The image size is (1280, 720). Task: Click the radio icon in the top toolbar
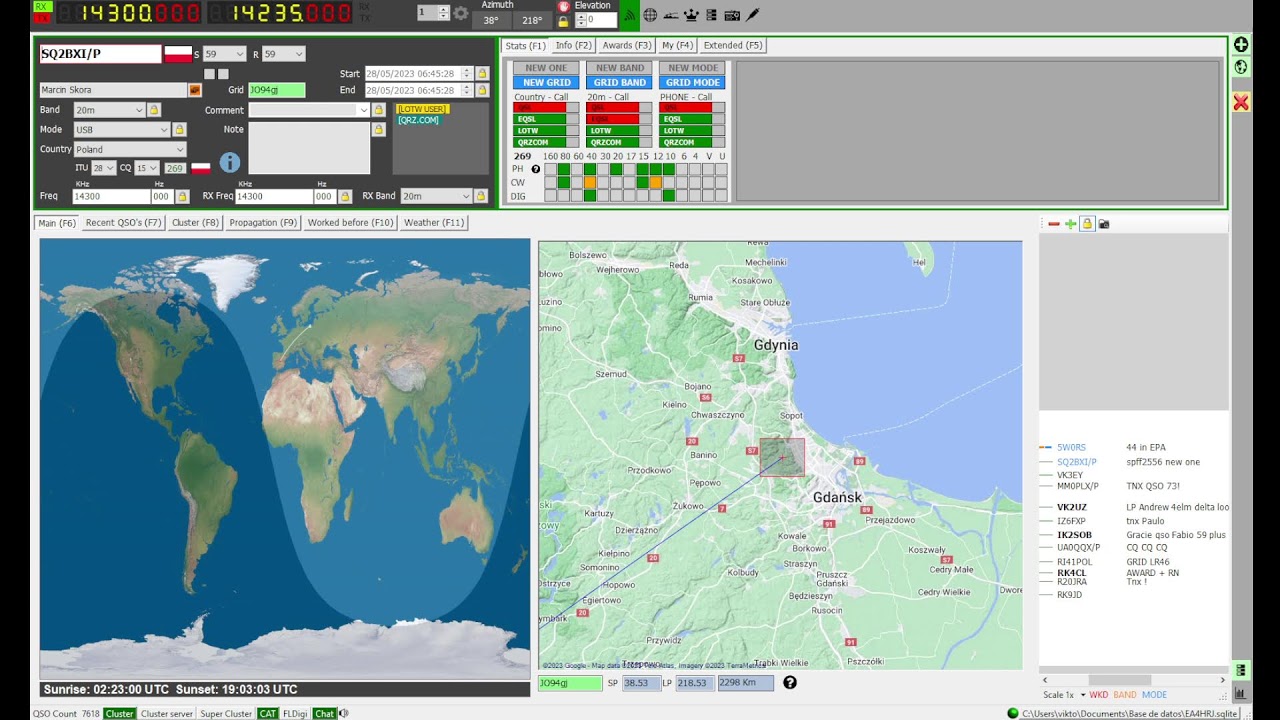[x=732, y=15]
